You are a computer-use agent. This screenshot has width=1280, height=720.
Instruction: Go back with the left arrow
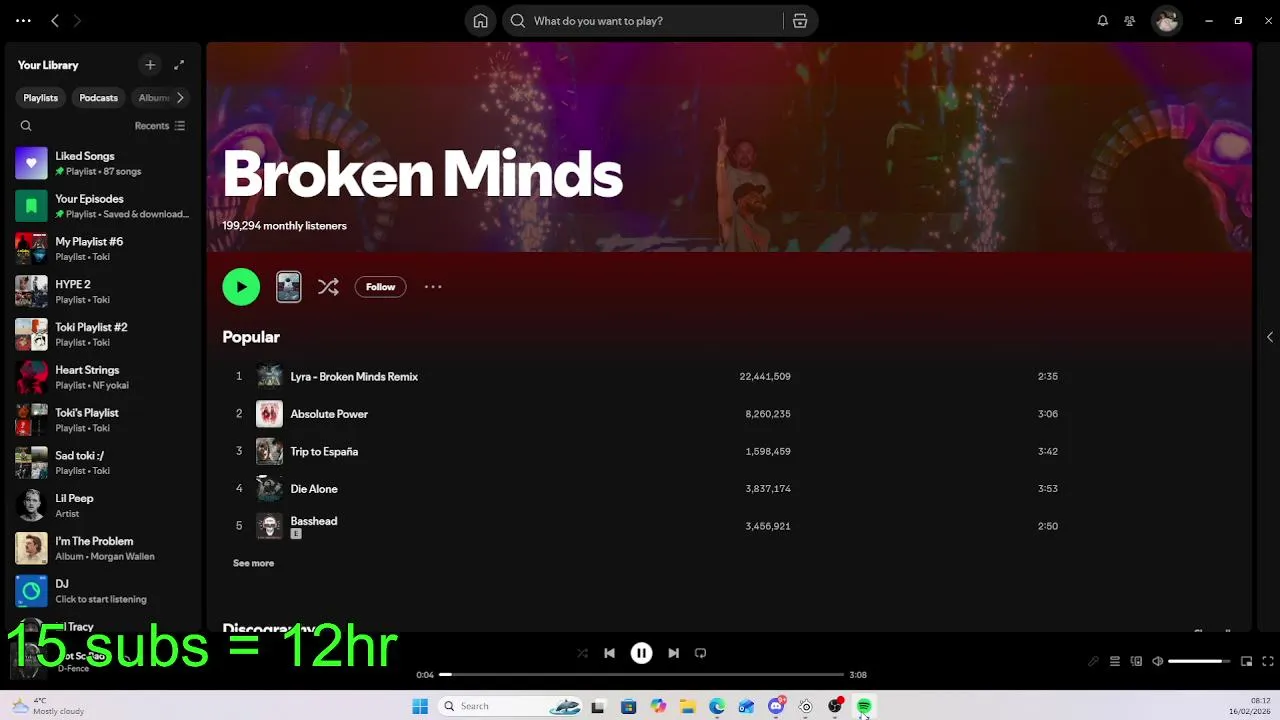[x=55, y=20]
